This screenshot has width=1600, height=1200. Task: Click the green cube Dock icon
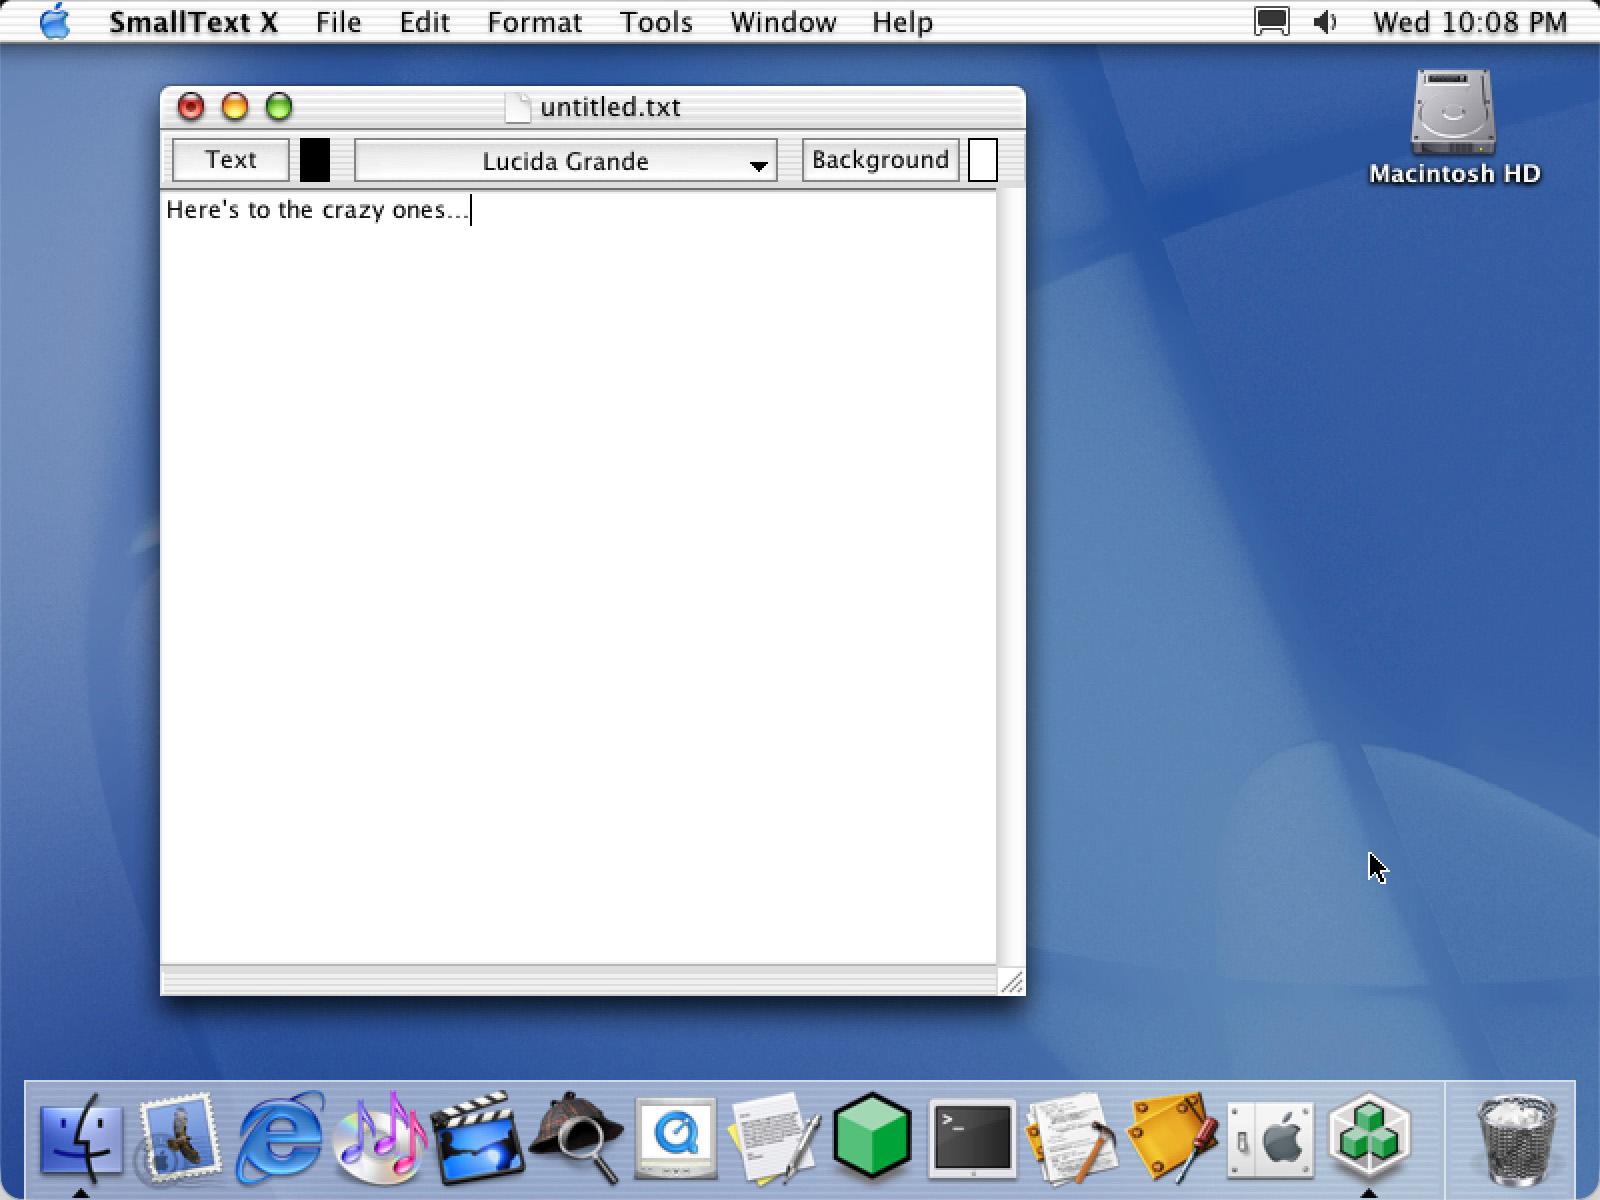pos(873,1137)
